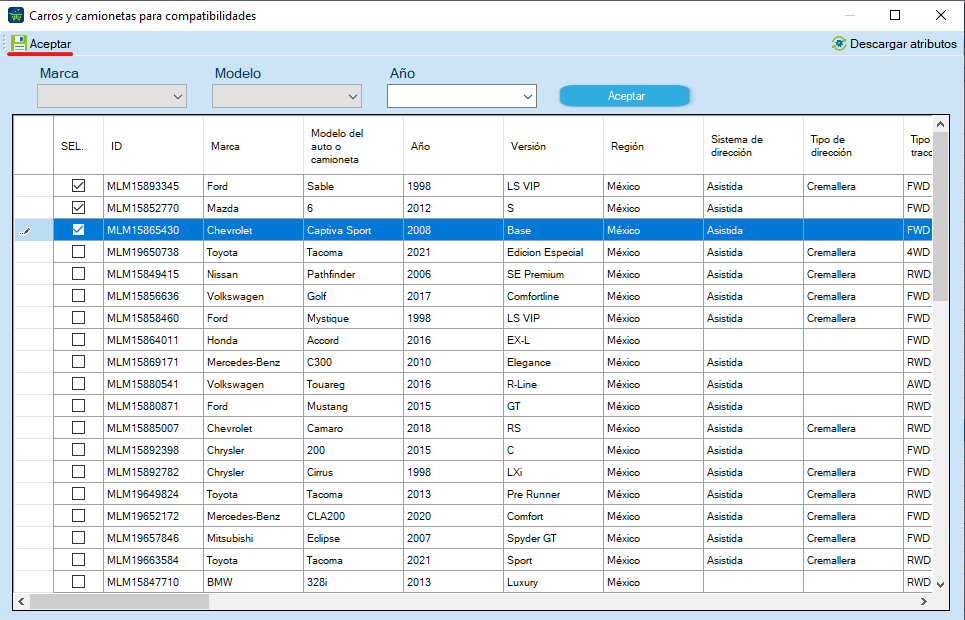Click the application icon in the title bar
Image resolution: width=965 pixels, height=620 pixels.
[16, 15]
